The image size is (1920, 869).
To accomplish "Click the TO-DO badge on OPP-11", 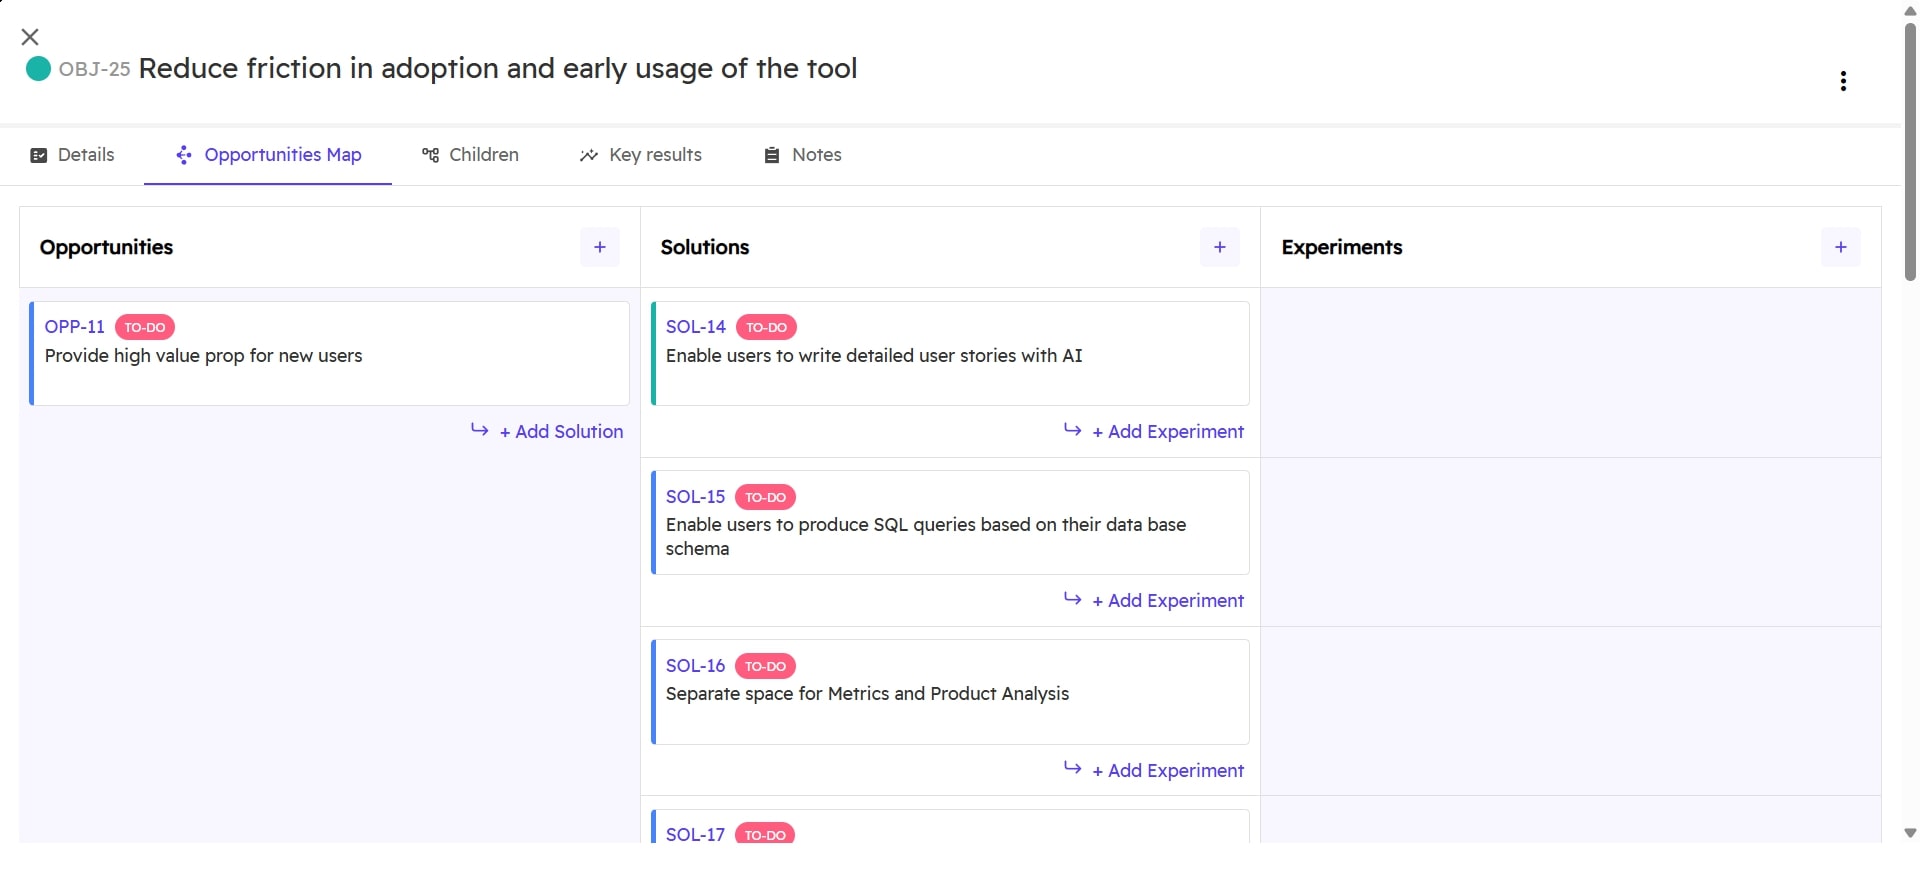I will point(145,327).
